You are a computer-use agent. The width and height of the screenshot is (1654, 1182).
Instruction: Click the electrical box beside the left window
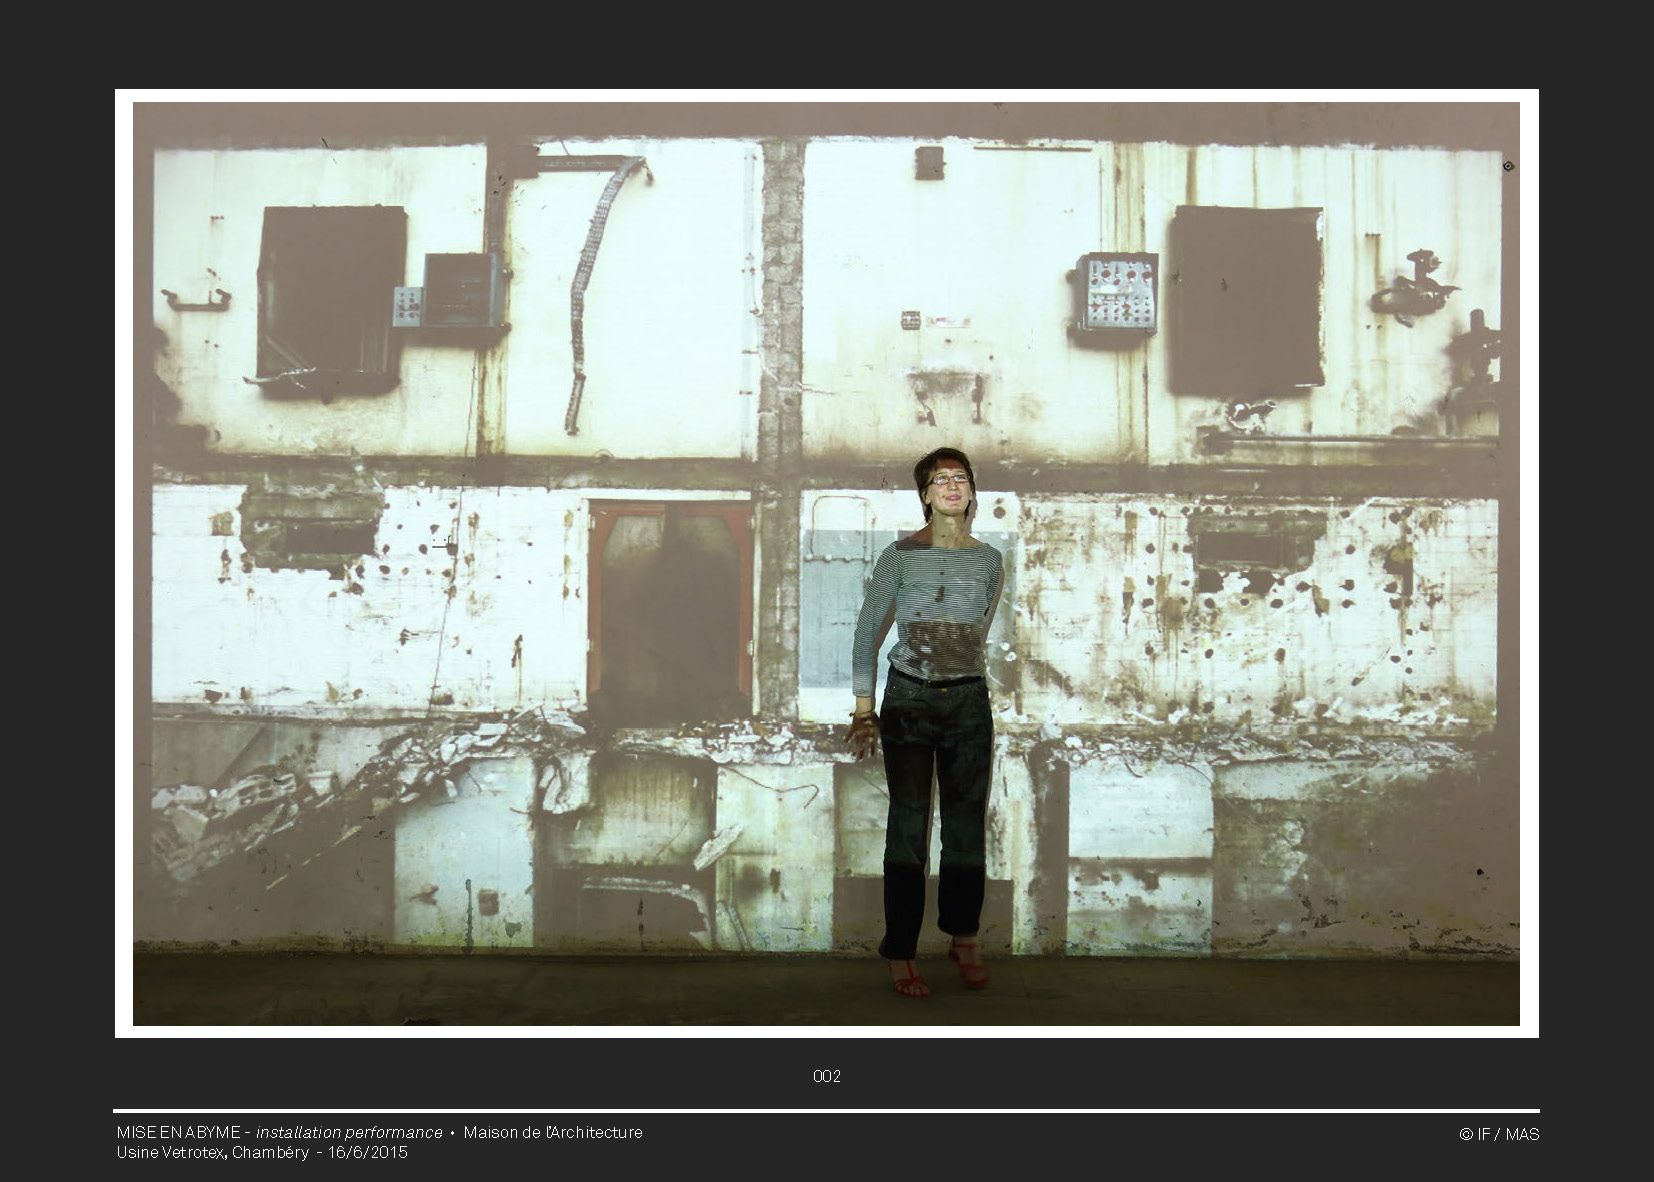click(460, 290)
